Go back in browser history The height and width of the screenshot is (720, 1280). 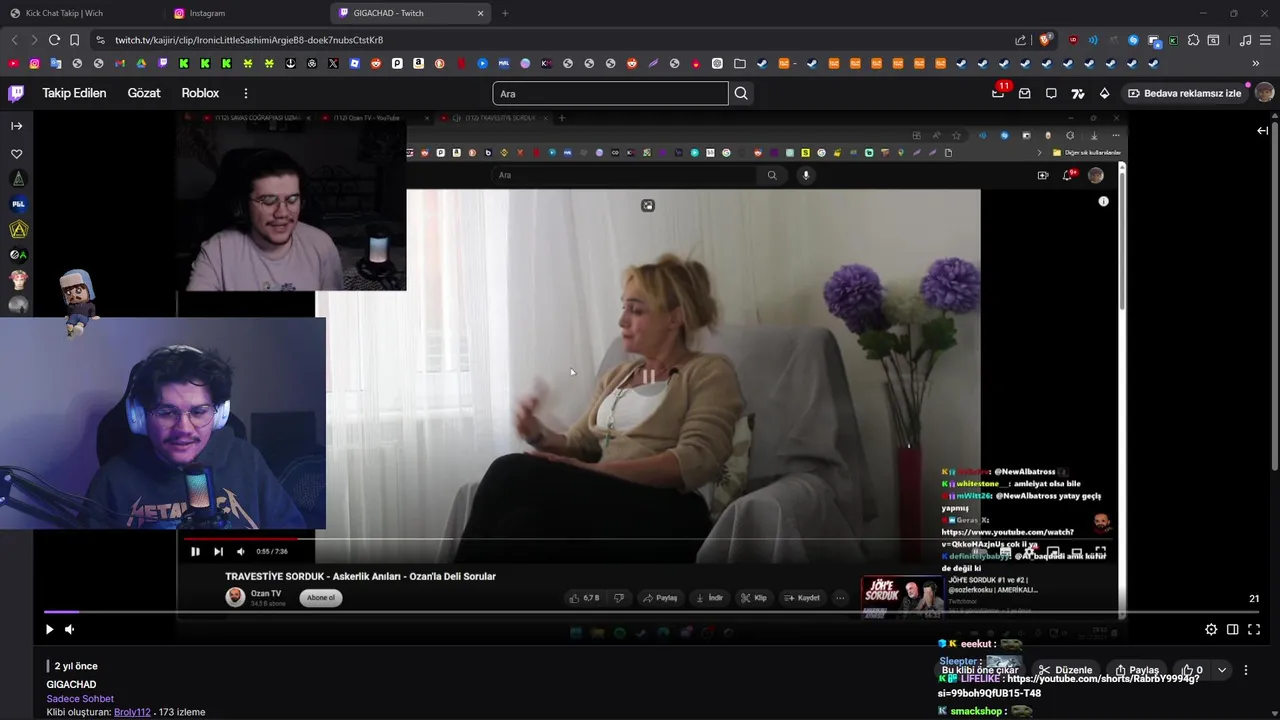click(x=14, y=40)
